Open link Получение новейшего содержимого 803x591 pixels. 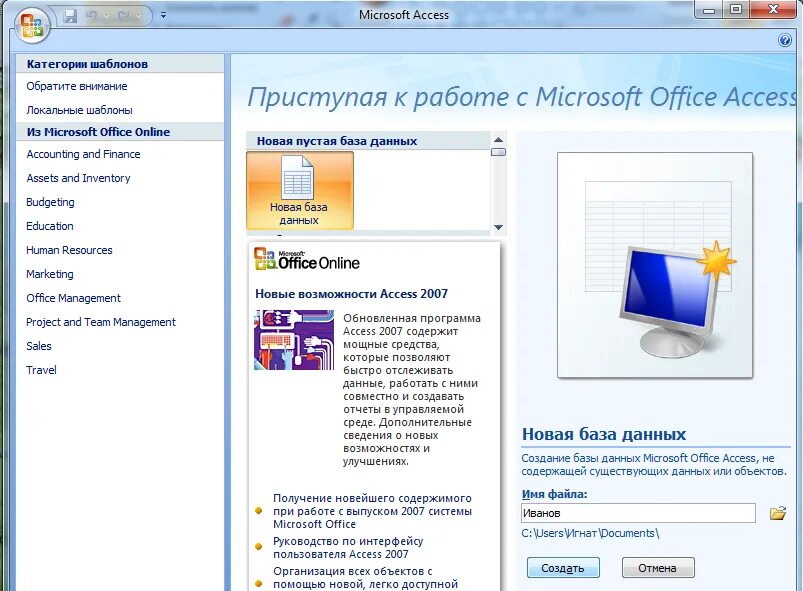372,511
